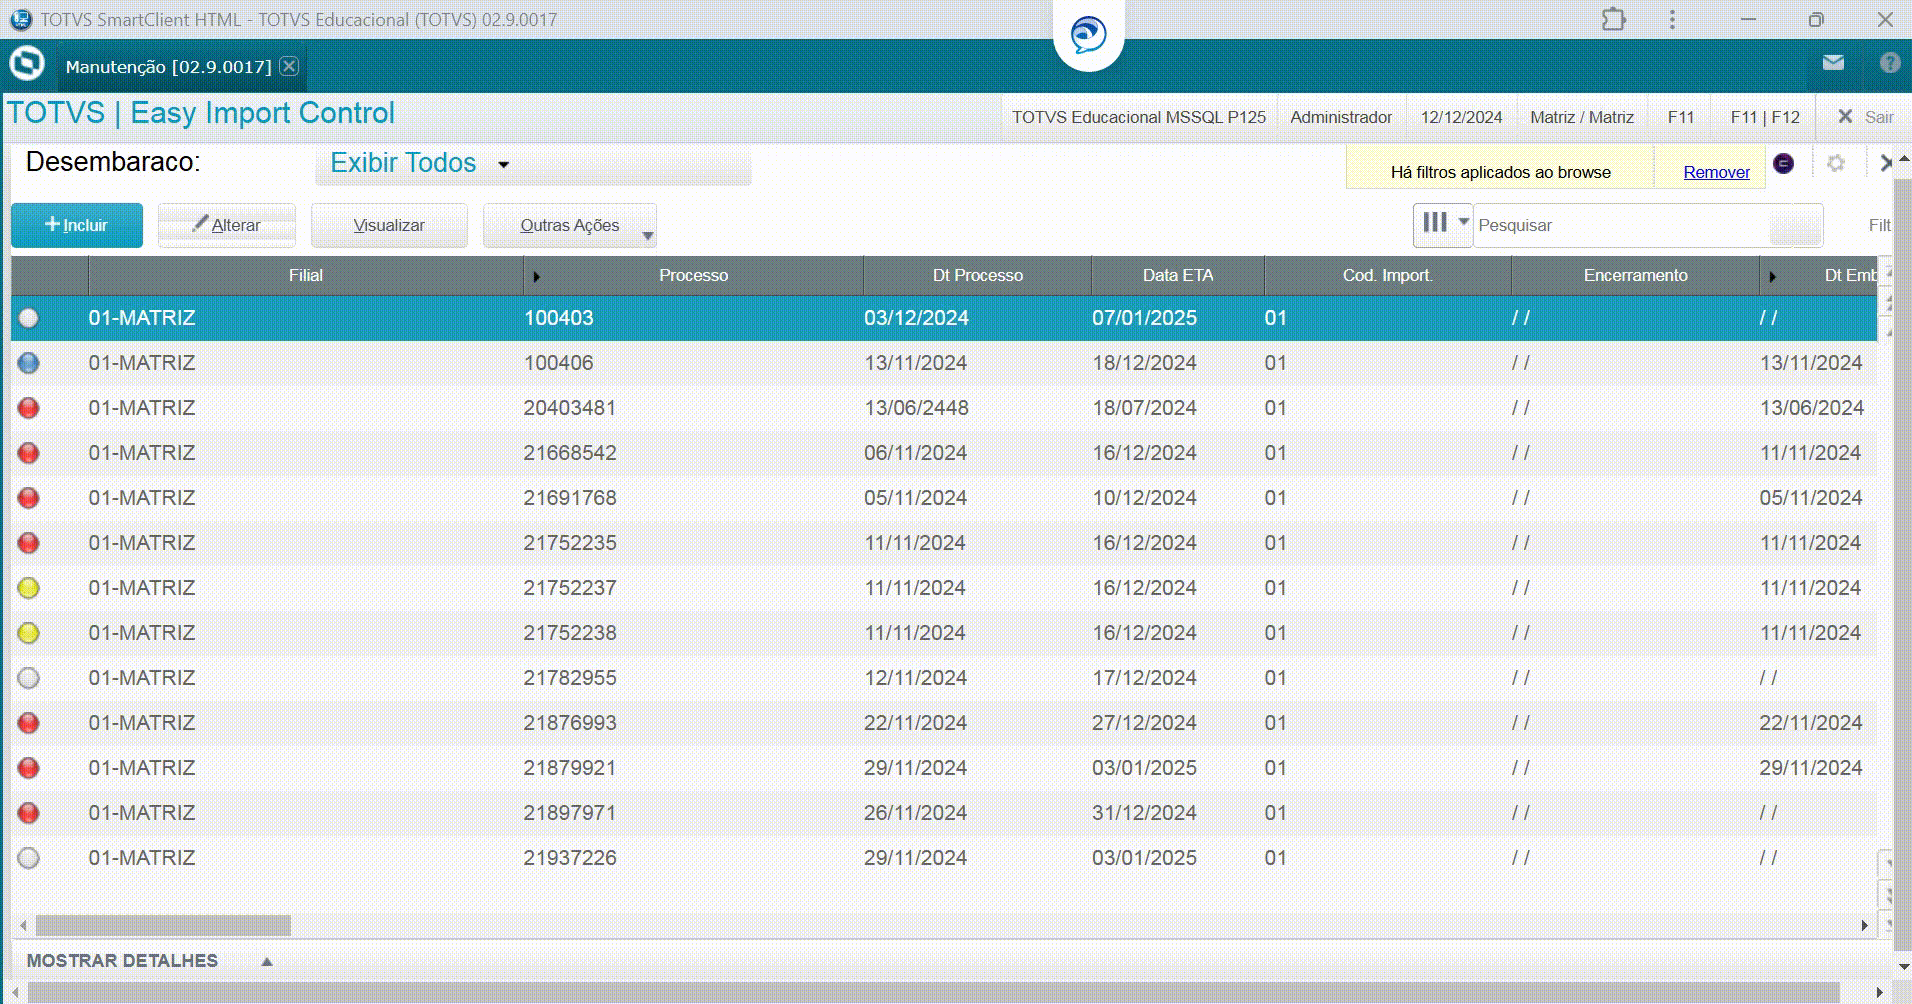Screen dimensions: 1912x1004
Task: Sort by the Dt Processo column header
Action: tap(978, 276)
